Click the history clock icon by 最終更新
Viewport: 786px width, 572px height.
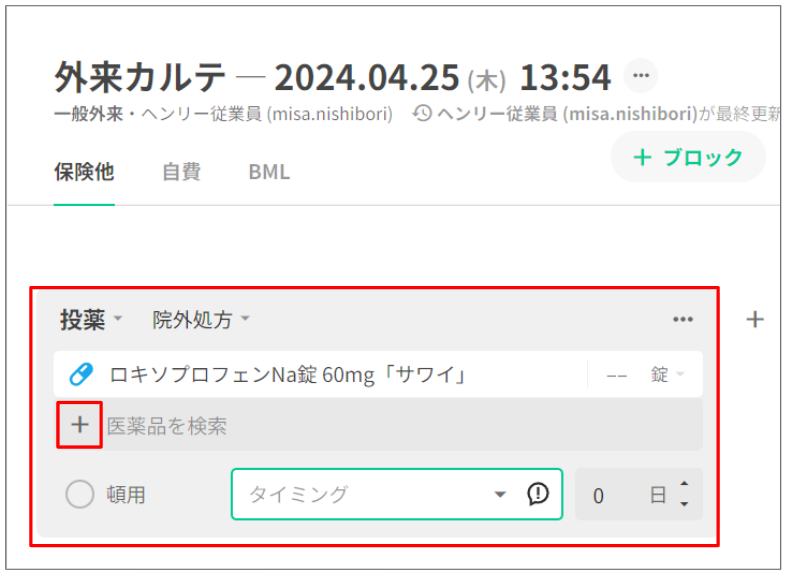[x=422, y=113]
